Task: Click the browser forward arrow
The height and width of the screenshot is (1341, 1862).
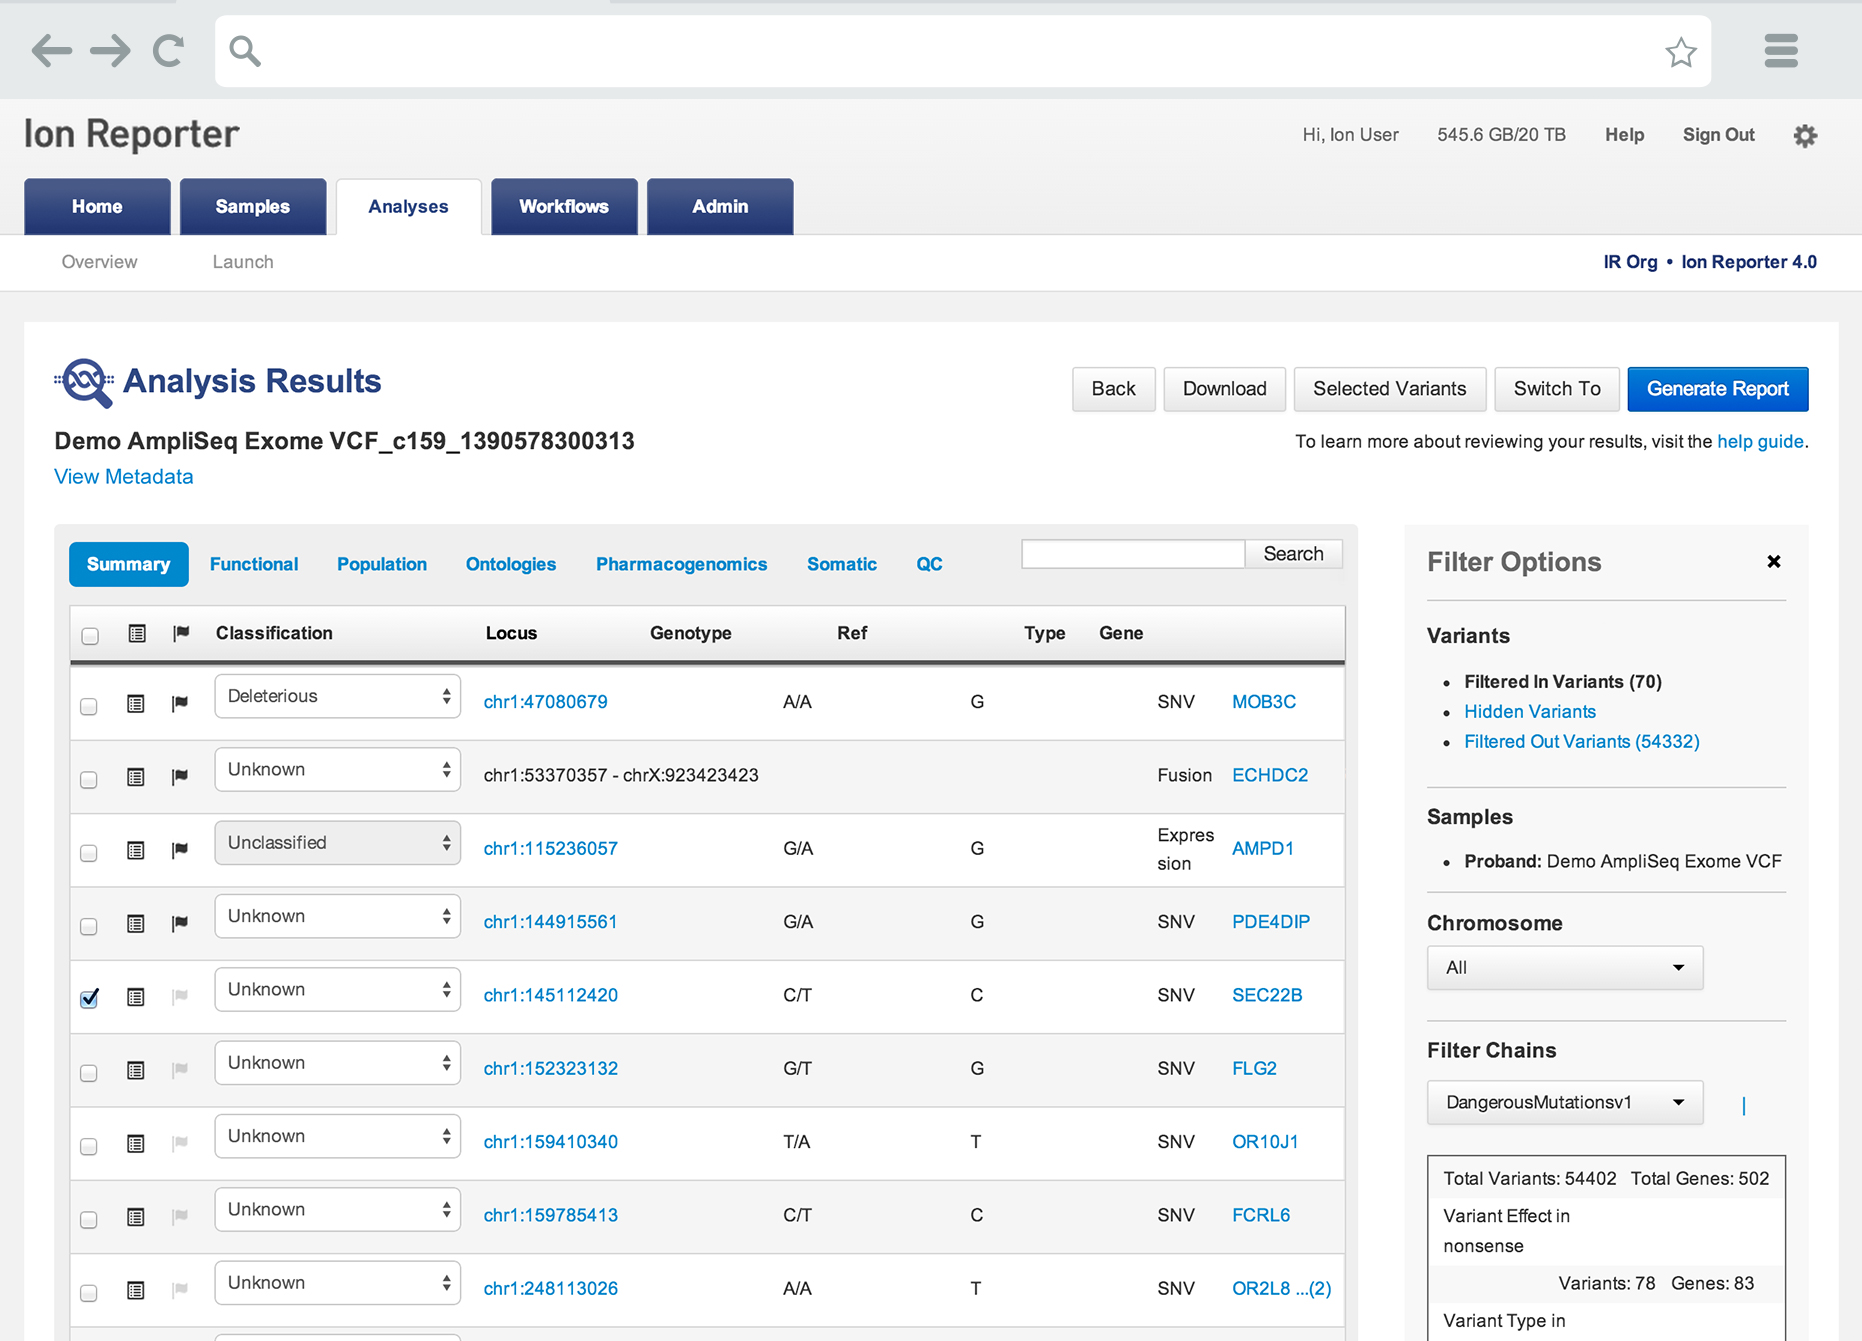Action: pyautogui.click(x=110, y=50)
